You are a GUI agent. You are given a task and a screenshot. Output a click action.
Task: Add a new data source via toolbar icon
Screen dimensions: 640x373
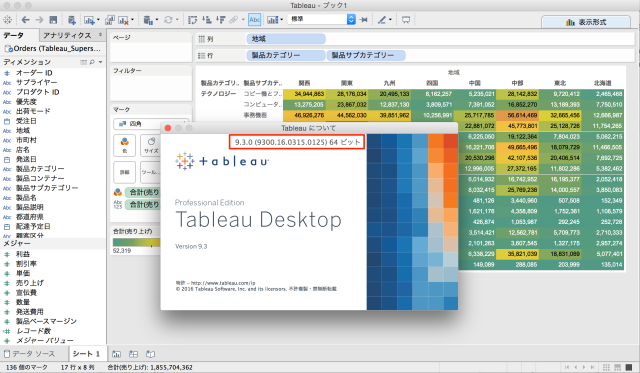coord(72,20)
